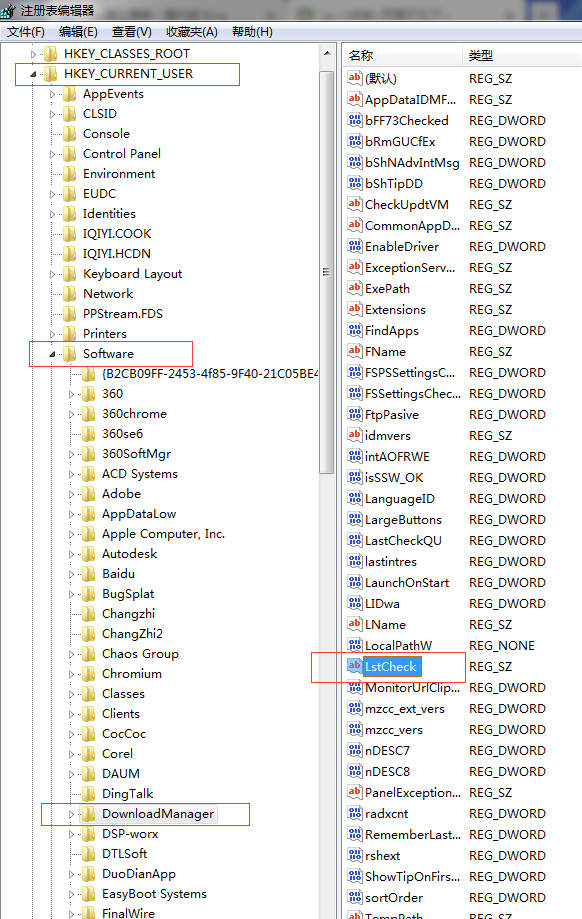Click the Adobe key folder icon

pos(89,493)
